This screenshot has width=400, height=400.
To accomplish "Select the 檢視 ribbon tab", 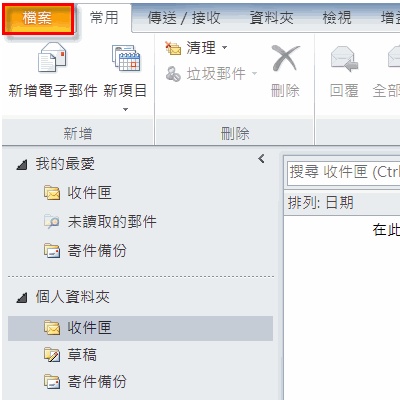I will point(337,18).
